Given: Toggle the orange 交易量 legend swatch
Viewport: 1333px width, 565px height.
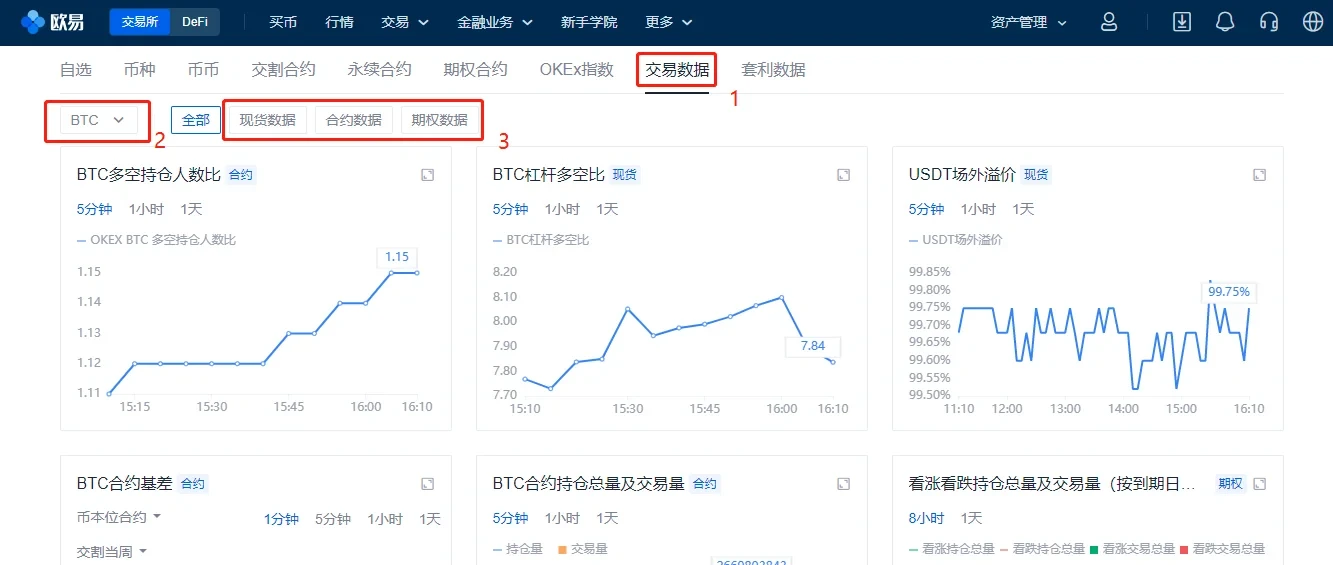Looking at the screenshot, I should point(563,549).
